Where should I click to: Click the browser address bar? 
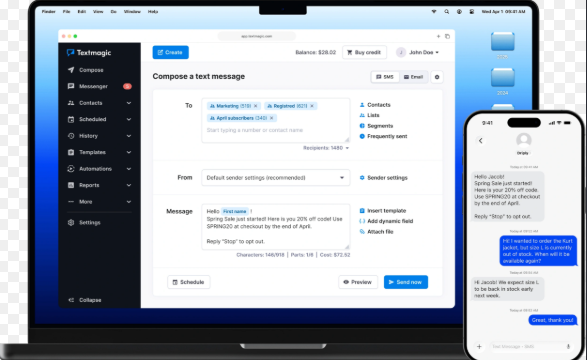coord(257,36)
